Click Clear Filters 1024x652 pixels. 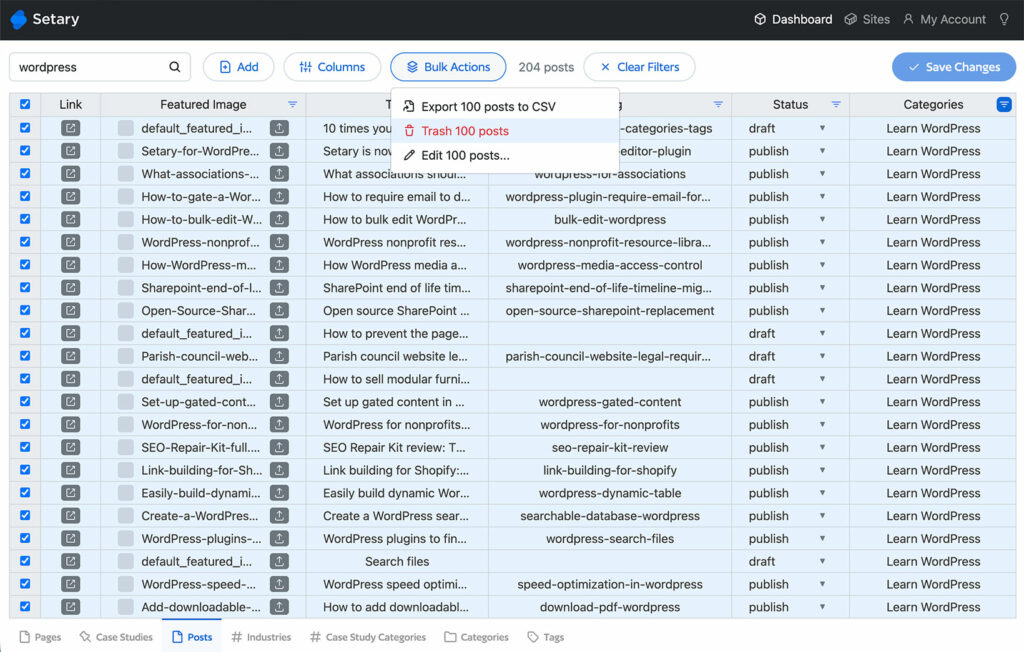pyautogui.click(x=639, y=67)
